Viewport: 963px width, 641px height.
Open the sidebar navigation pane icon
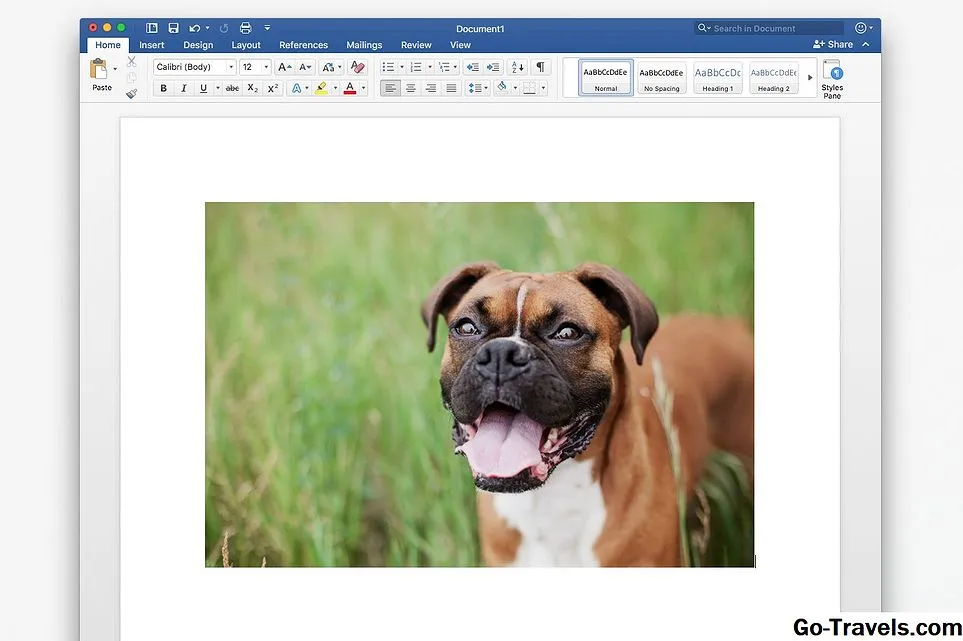152,28
